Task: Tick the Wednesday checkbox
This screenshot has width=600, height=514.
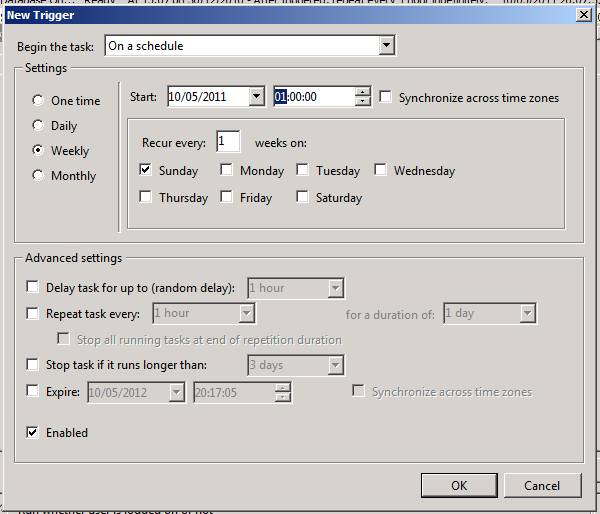Action: 381,171
